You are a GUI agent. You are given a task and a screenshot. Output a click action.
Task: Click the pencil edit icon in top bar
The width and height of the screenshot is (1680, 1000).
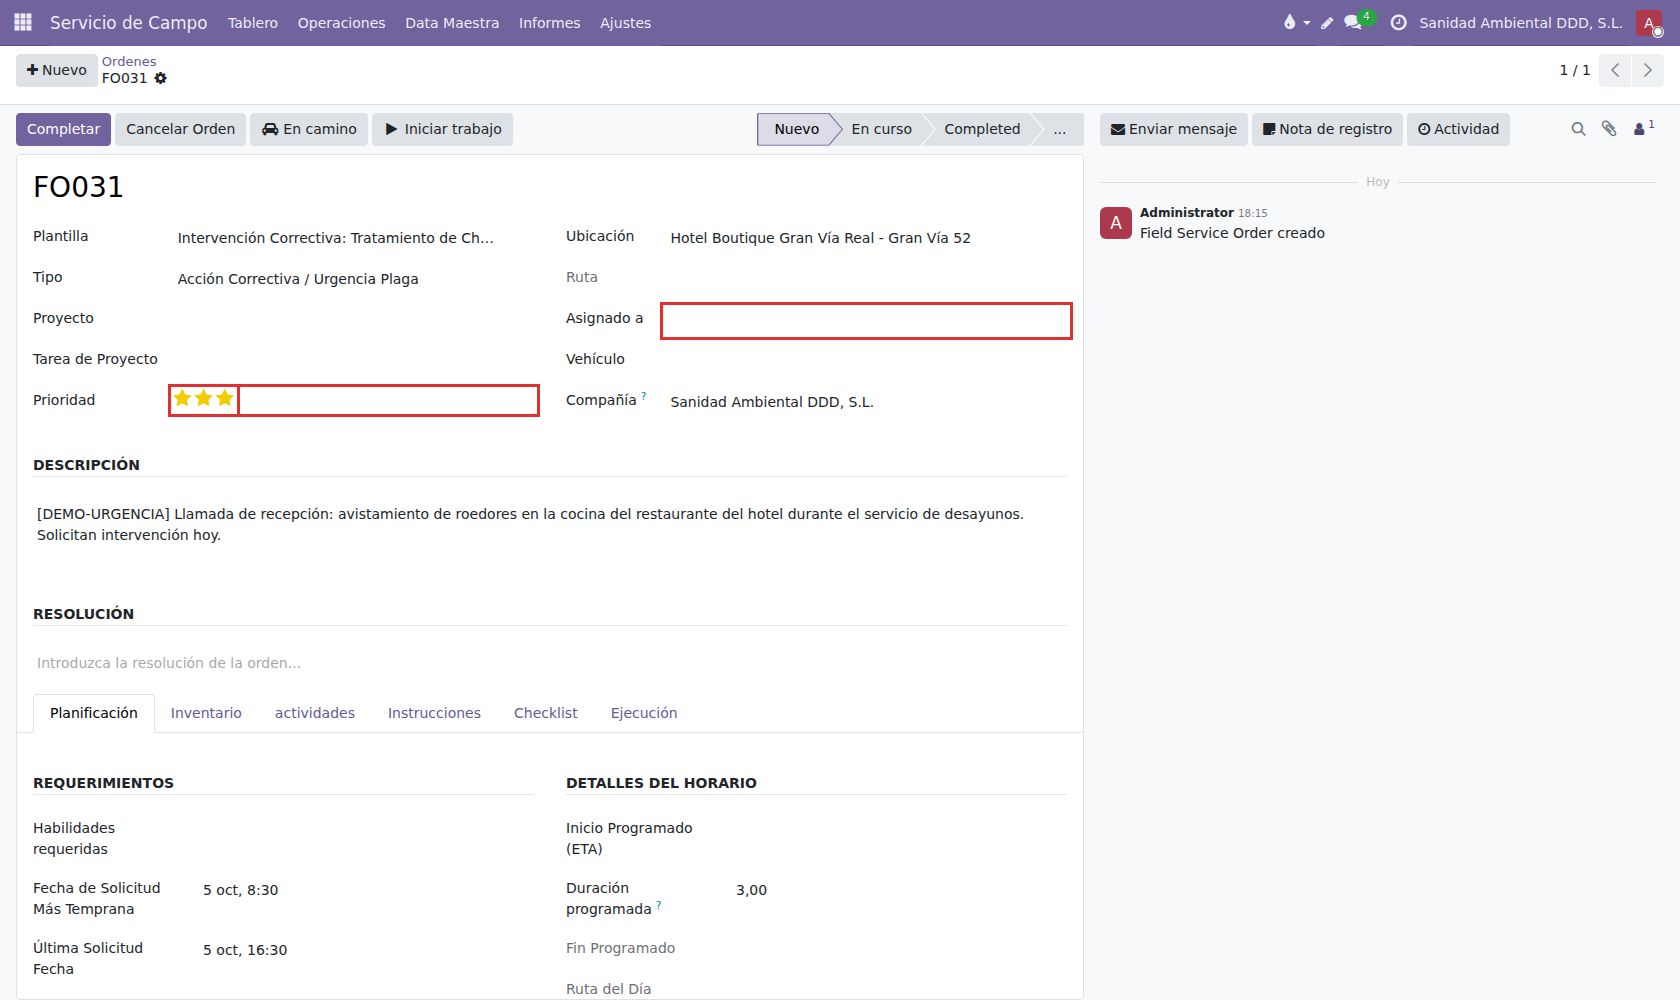point(1327,22)
